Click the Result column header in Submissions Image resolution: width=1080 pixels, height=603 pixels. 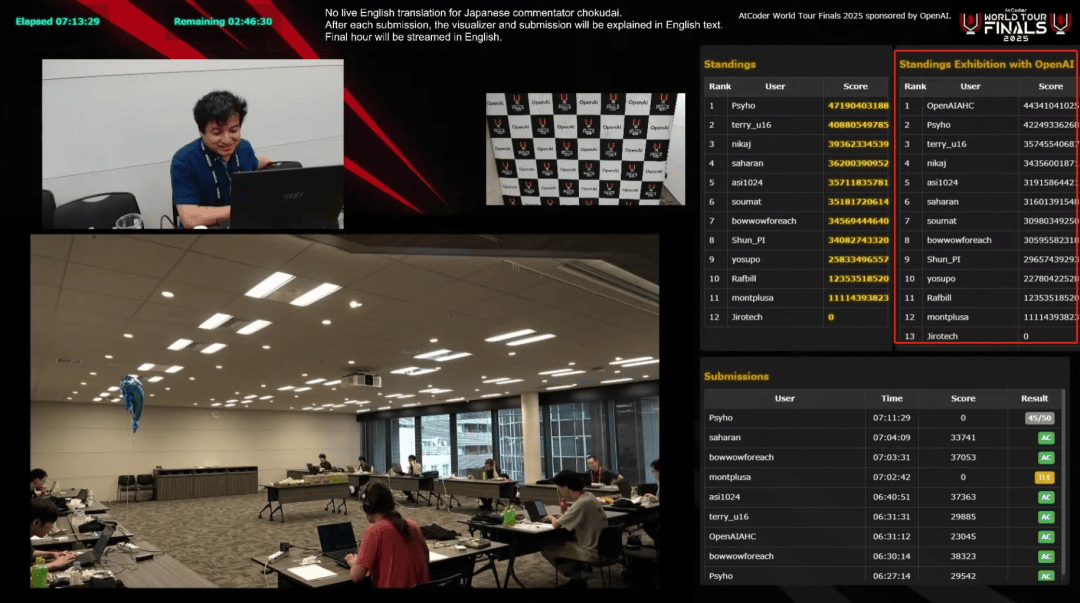click(1034, 398)
